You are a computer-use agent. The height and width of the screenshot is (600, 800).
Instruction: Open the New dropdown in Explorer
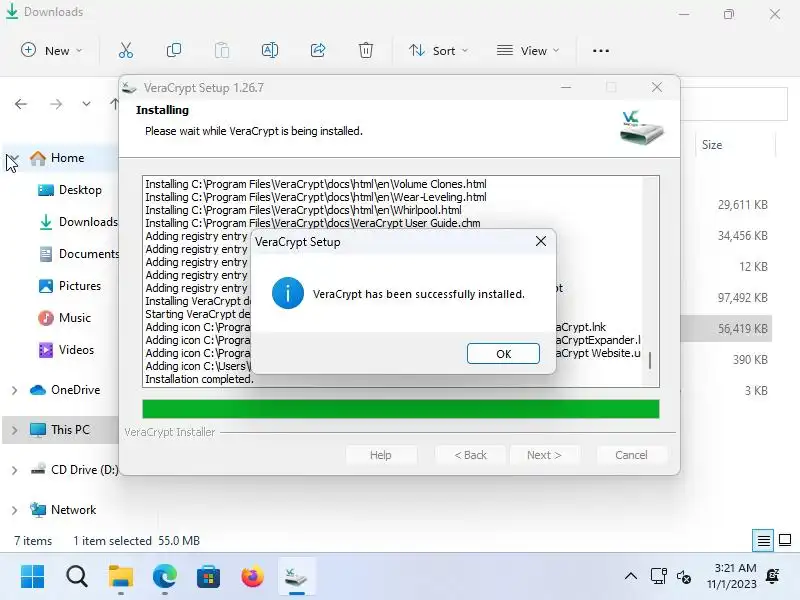[x=51, y=51]
